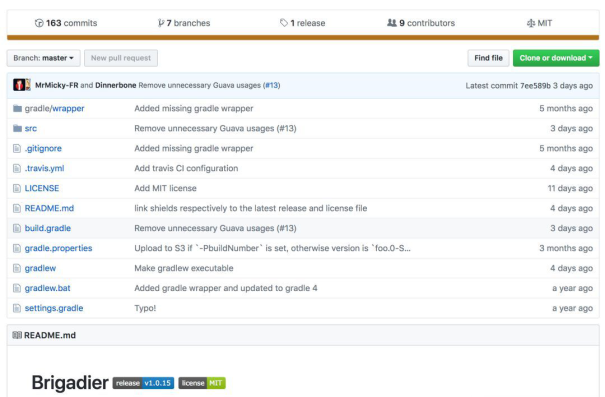Open the Branch: master dropdown
Screen dimensions: 605x397
pyautogui.click(x=44, y=58)
